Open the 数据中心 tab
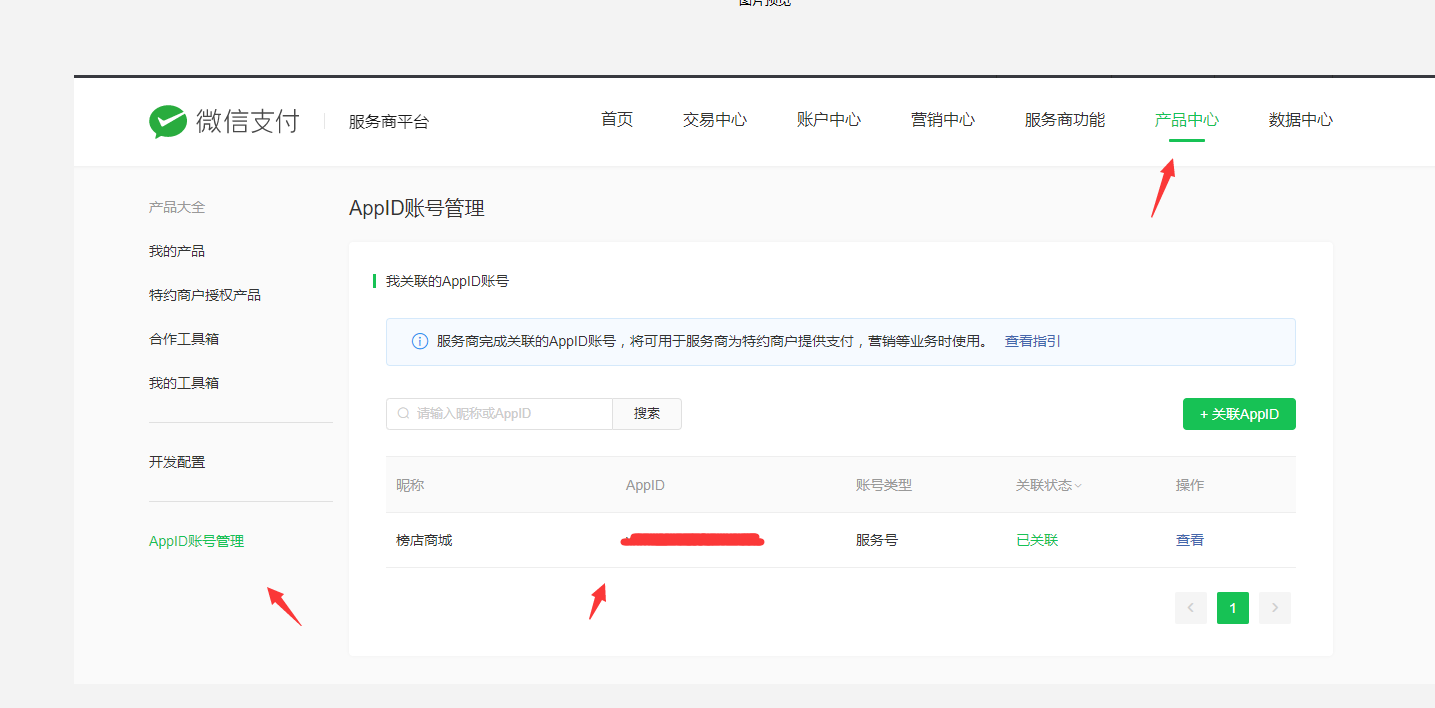The height and width of the screenshot is (708, 1435). pos(1300,120)
